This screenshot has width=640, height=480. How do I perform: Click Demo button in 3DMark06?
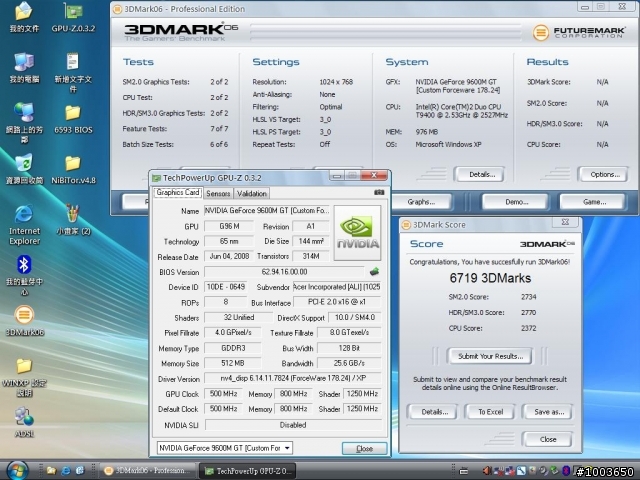516,202
